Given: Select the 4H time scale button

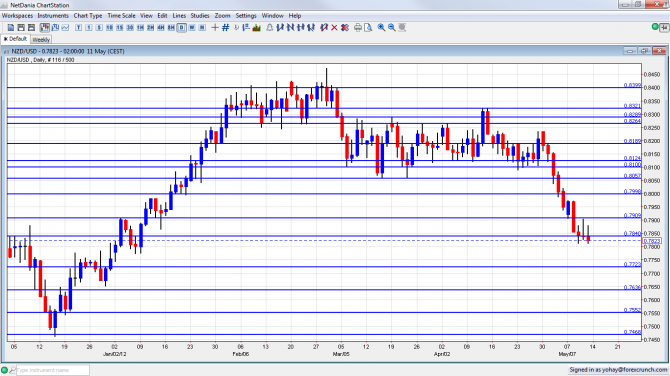Looking at the screenshot, I should (x=161, y=27).
